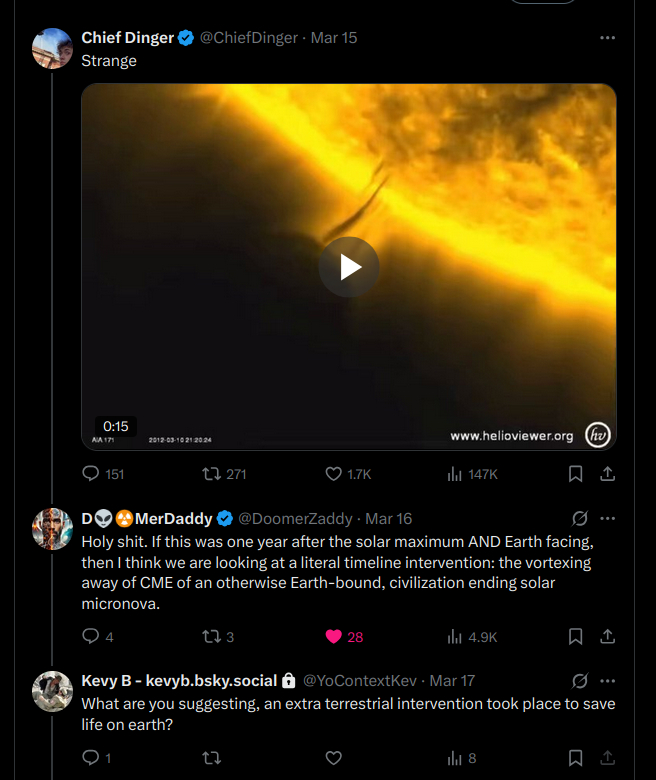Like Kevy B's reply

334,758
